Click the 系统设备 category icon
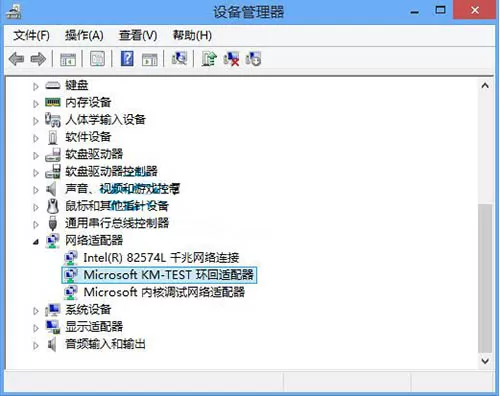The width and height of the screenshot is (500, 396). point(53,310)
